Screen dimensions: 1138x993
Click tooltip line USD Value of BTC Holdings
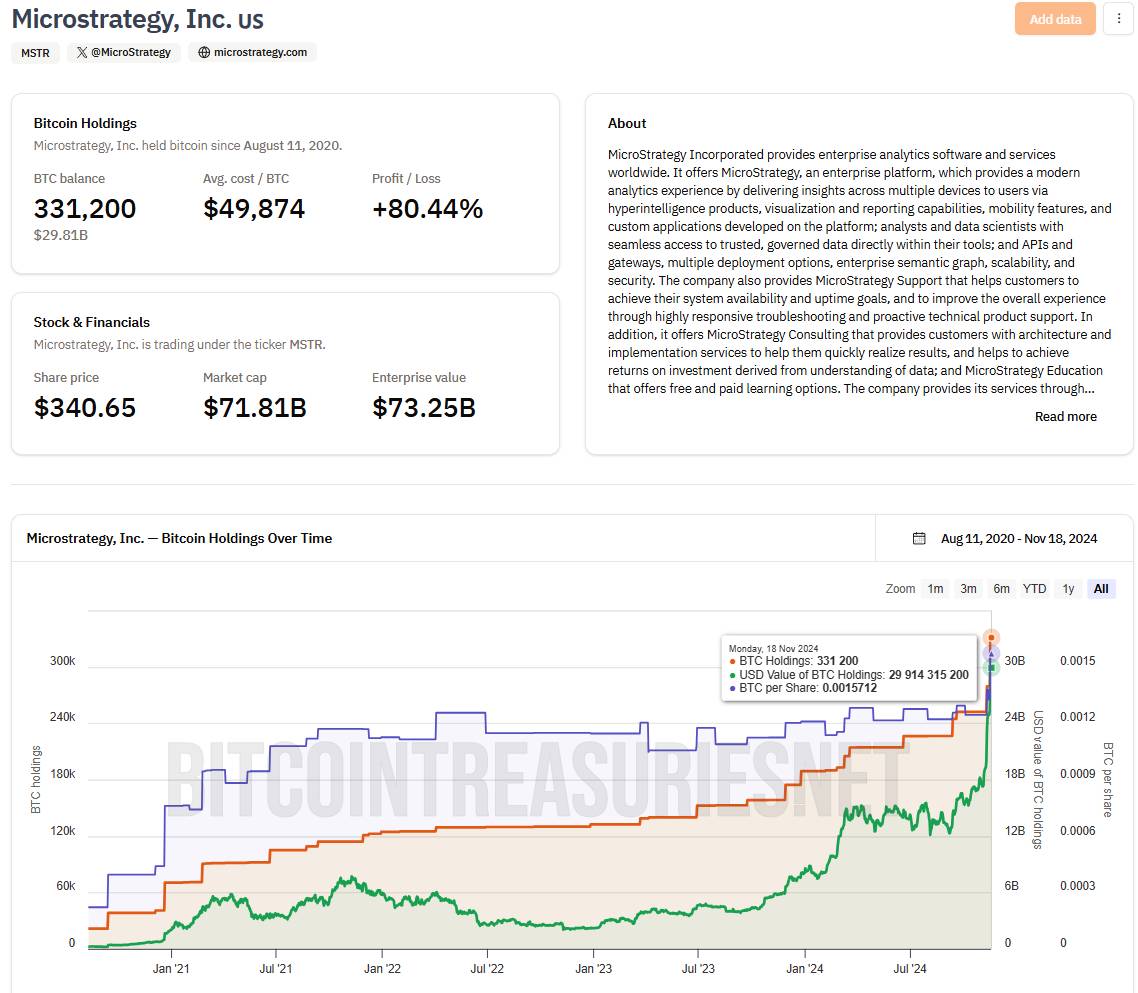[849, 675]
